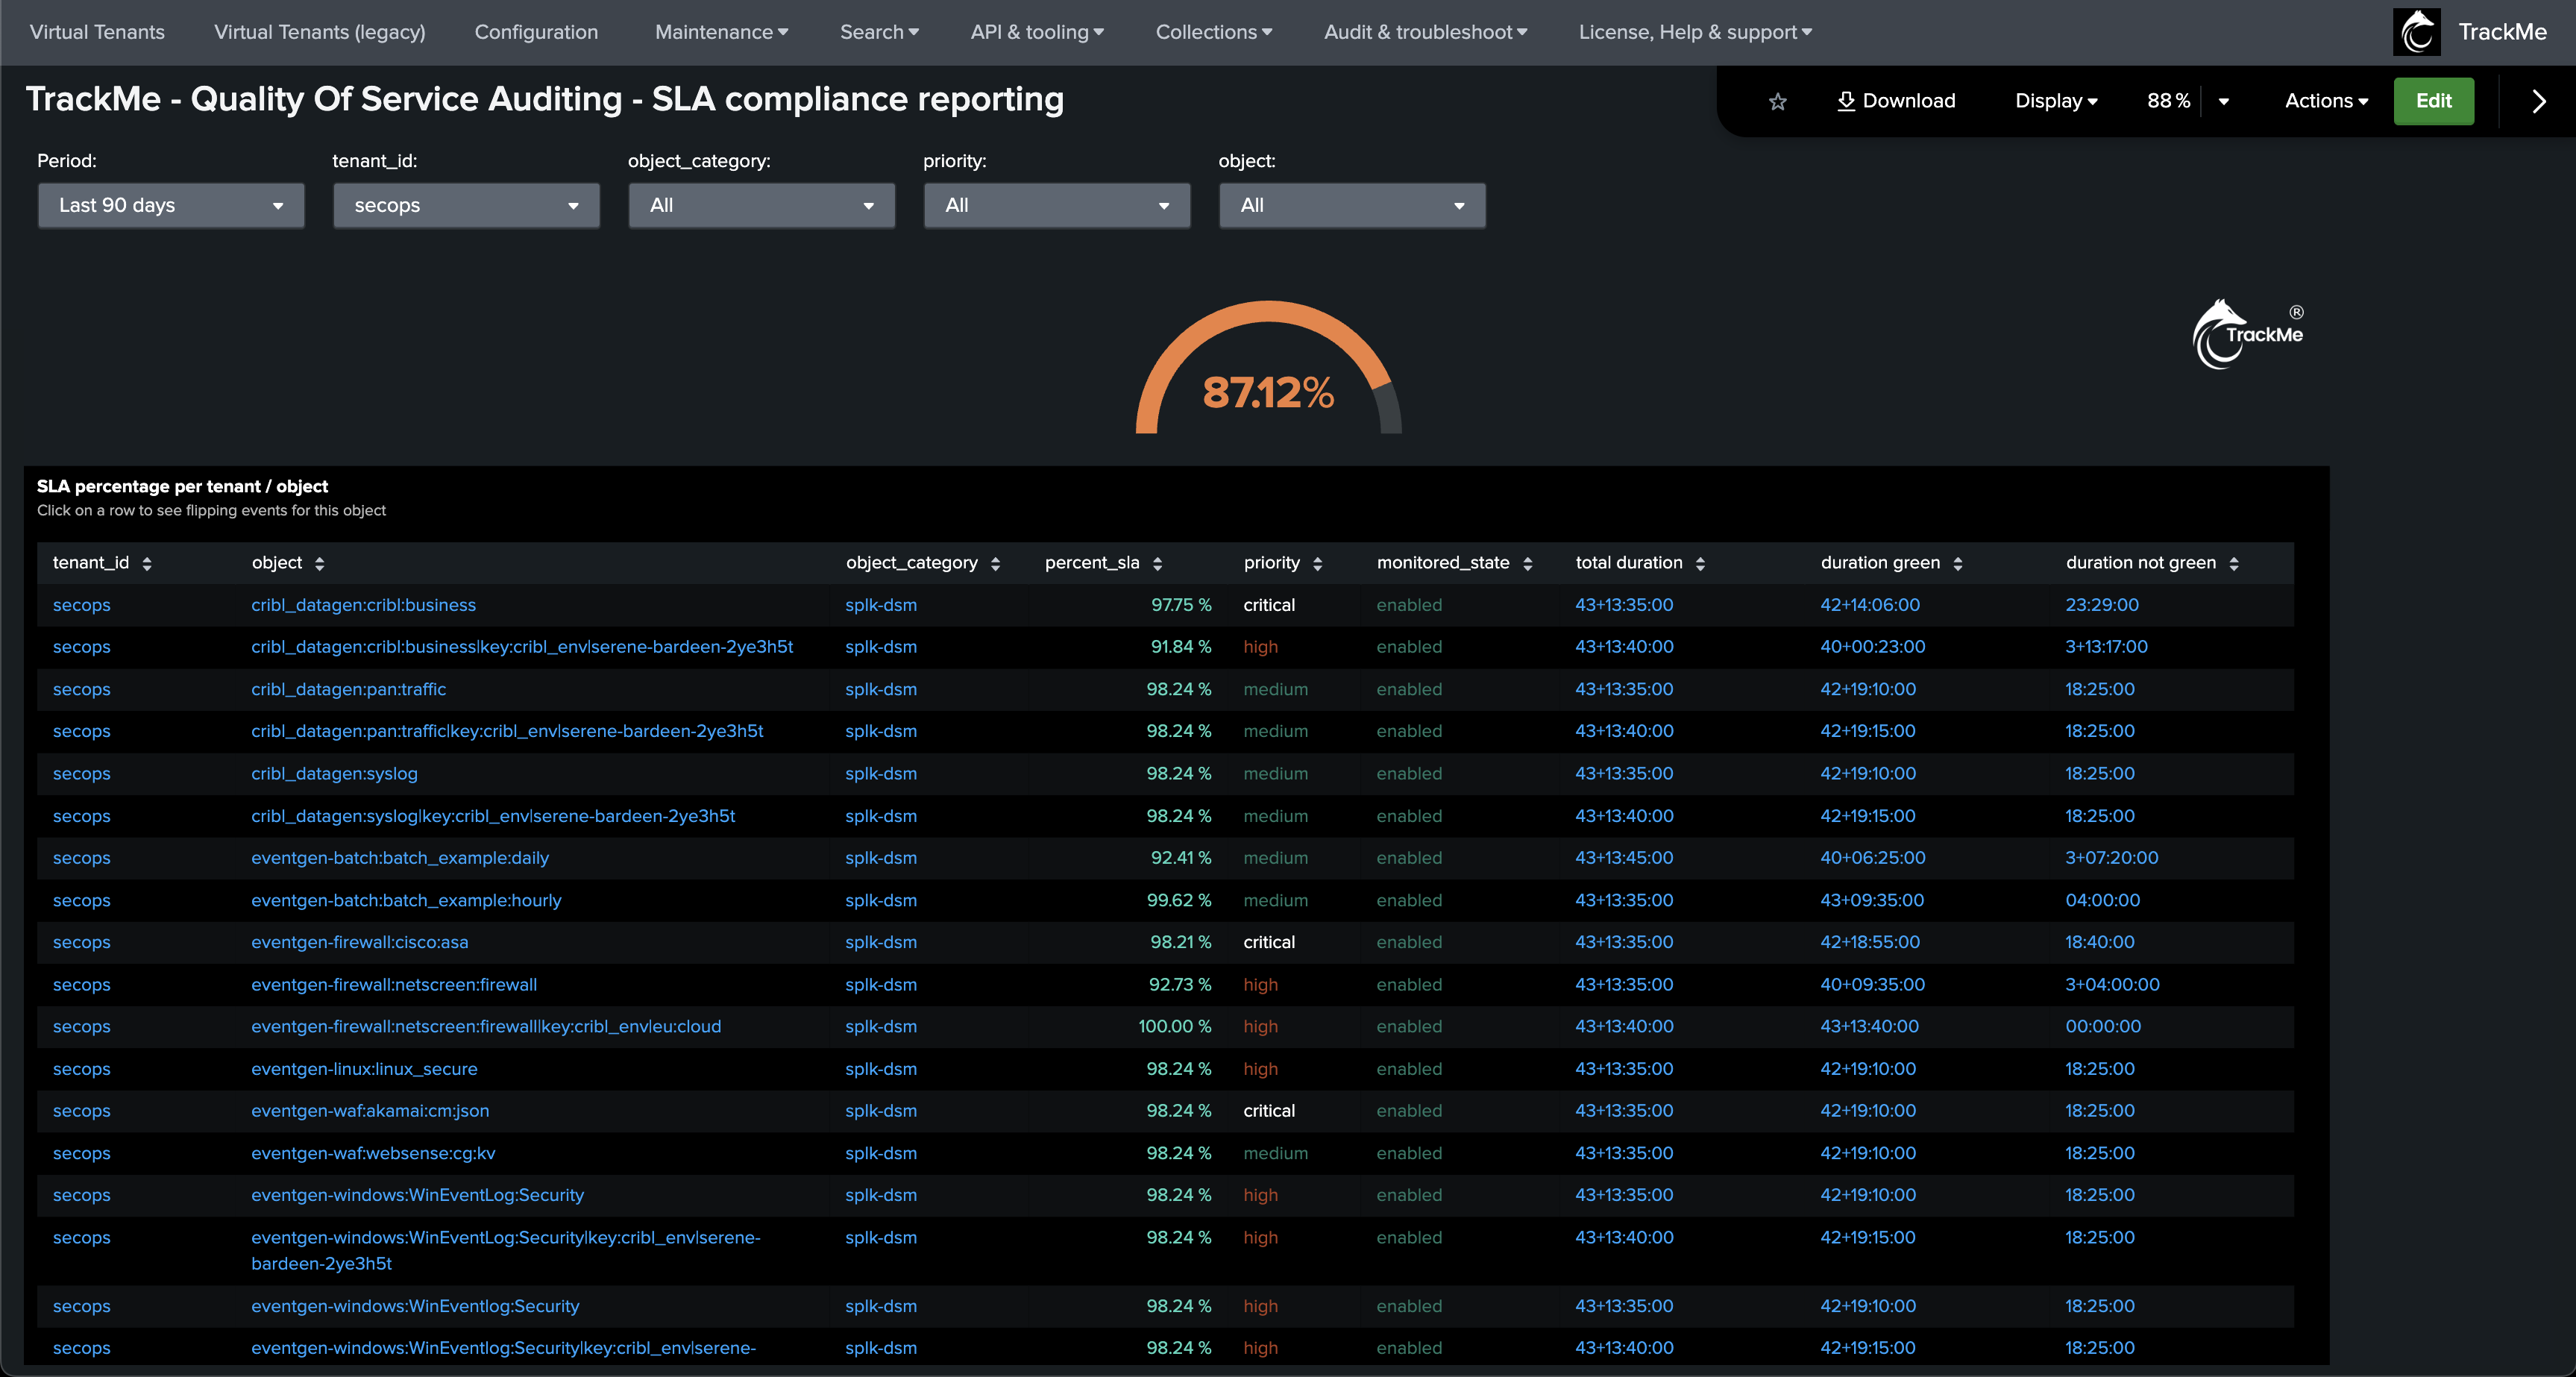Open the Period Last 90 days dropdown
Viewport: 2576px width, 1377px height.
tap(171, 205)
